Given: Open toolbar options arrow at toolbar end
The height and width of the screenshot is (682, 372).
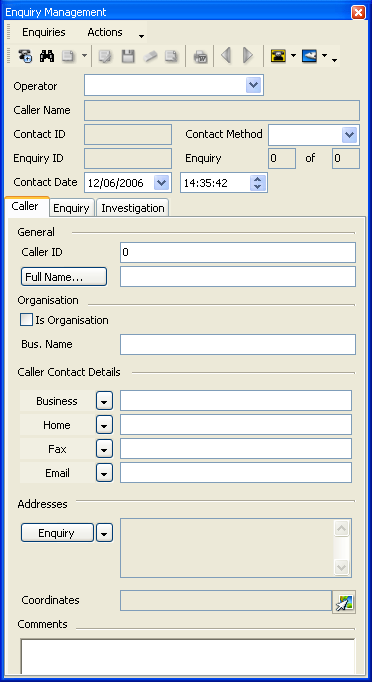Looking at the screenshot, I should (334, 60).
